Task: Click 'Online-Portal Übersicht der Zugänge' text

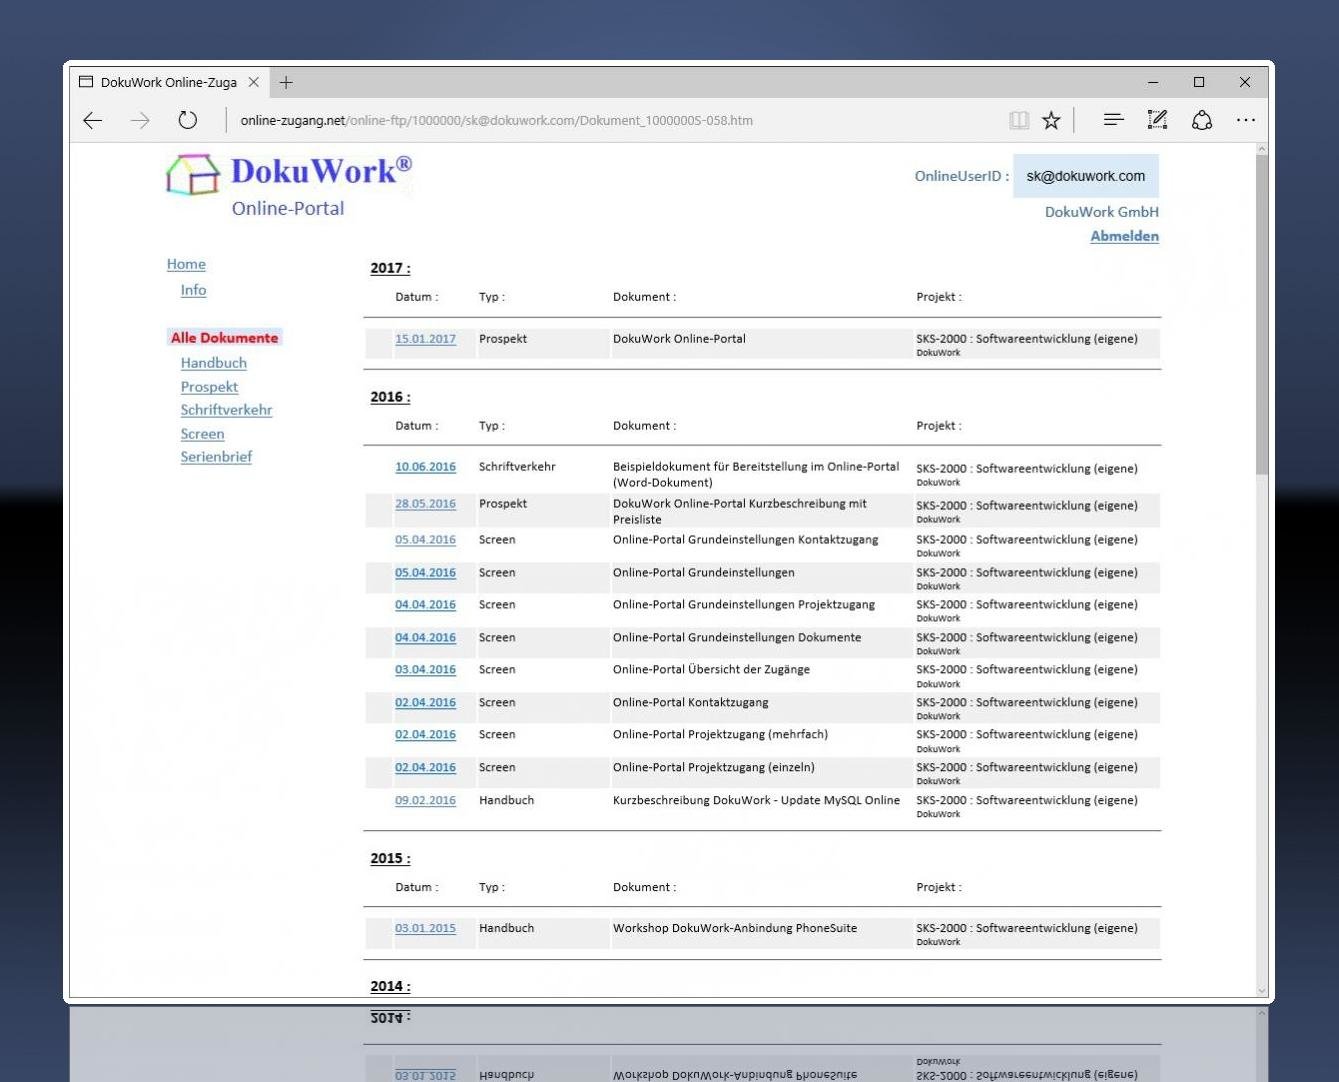Action: (x=711, y=670)
